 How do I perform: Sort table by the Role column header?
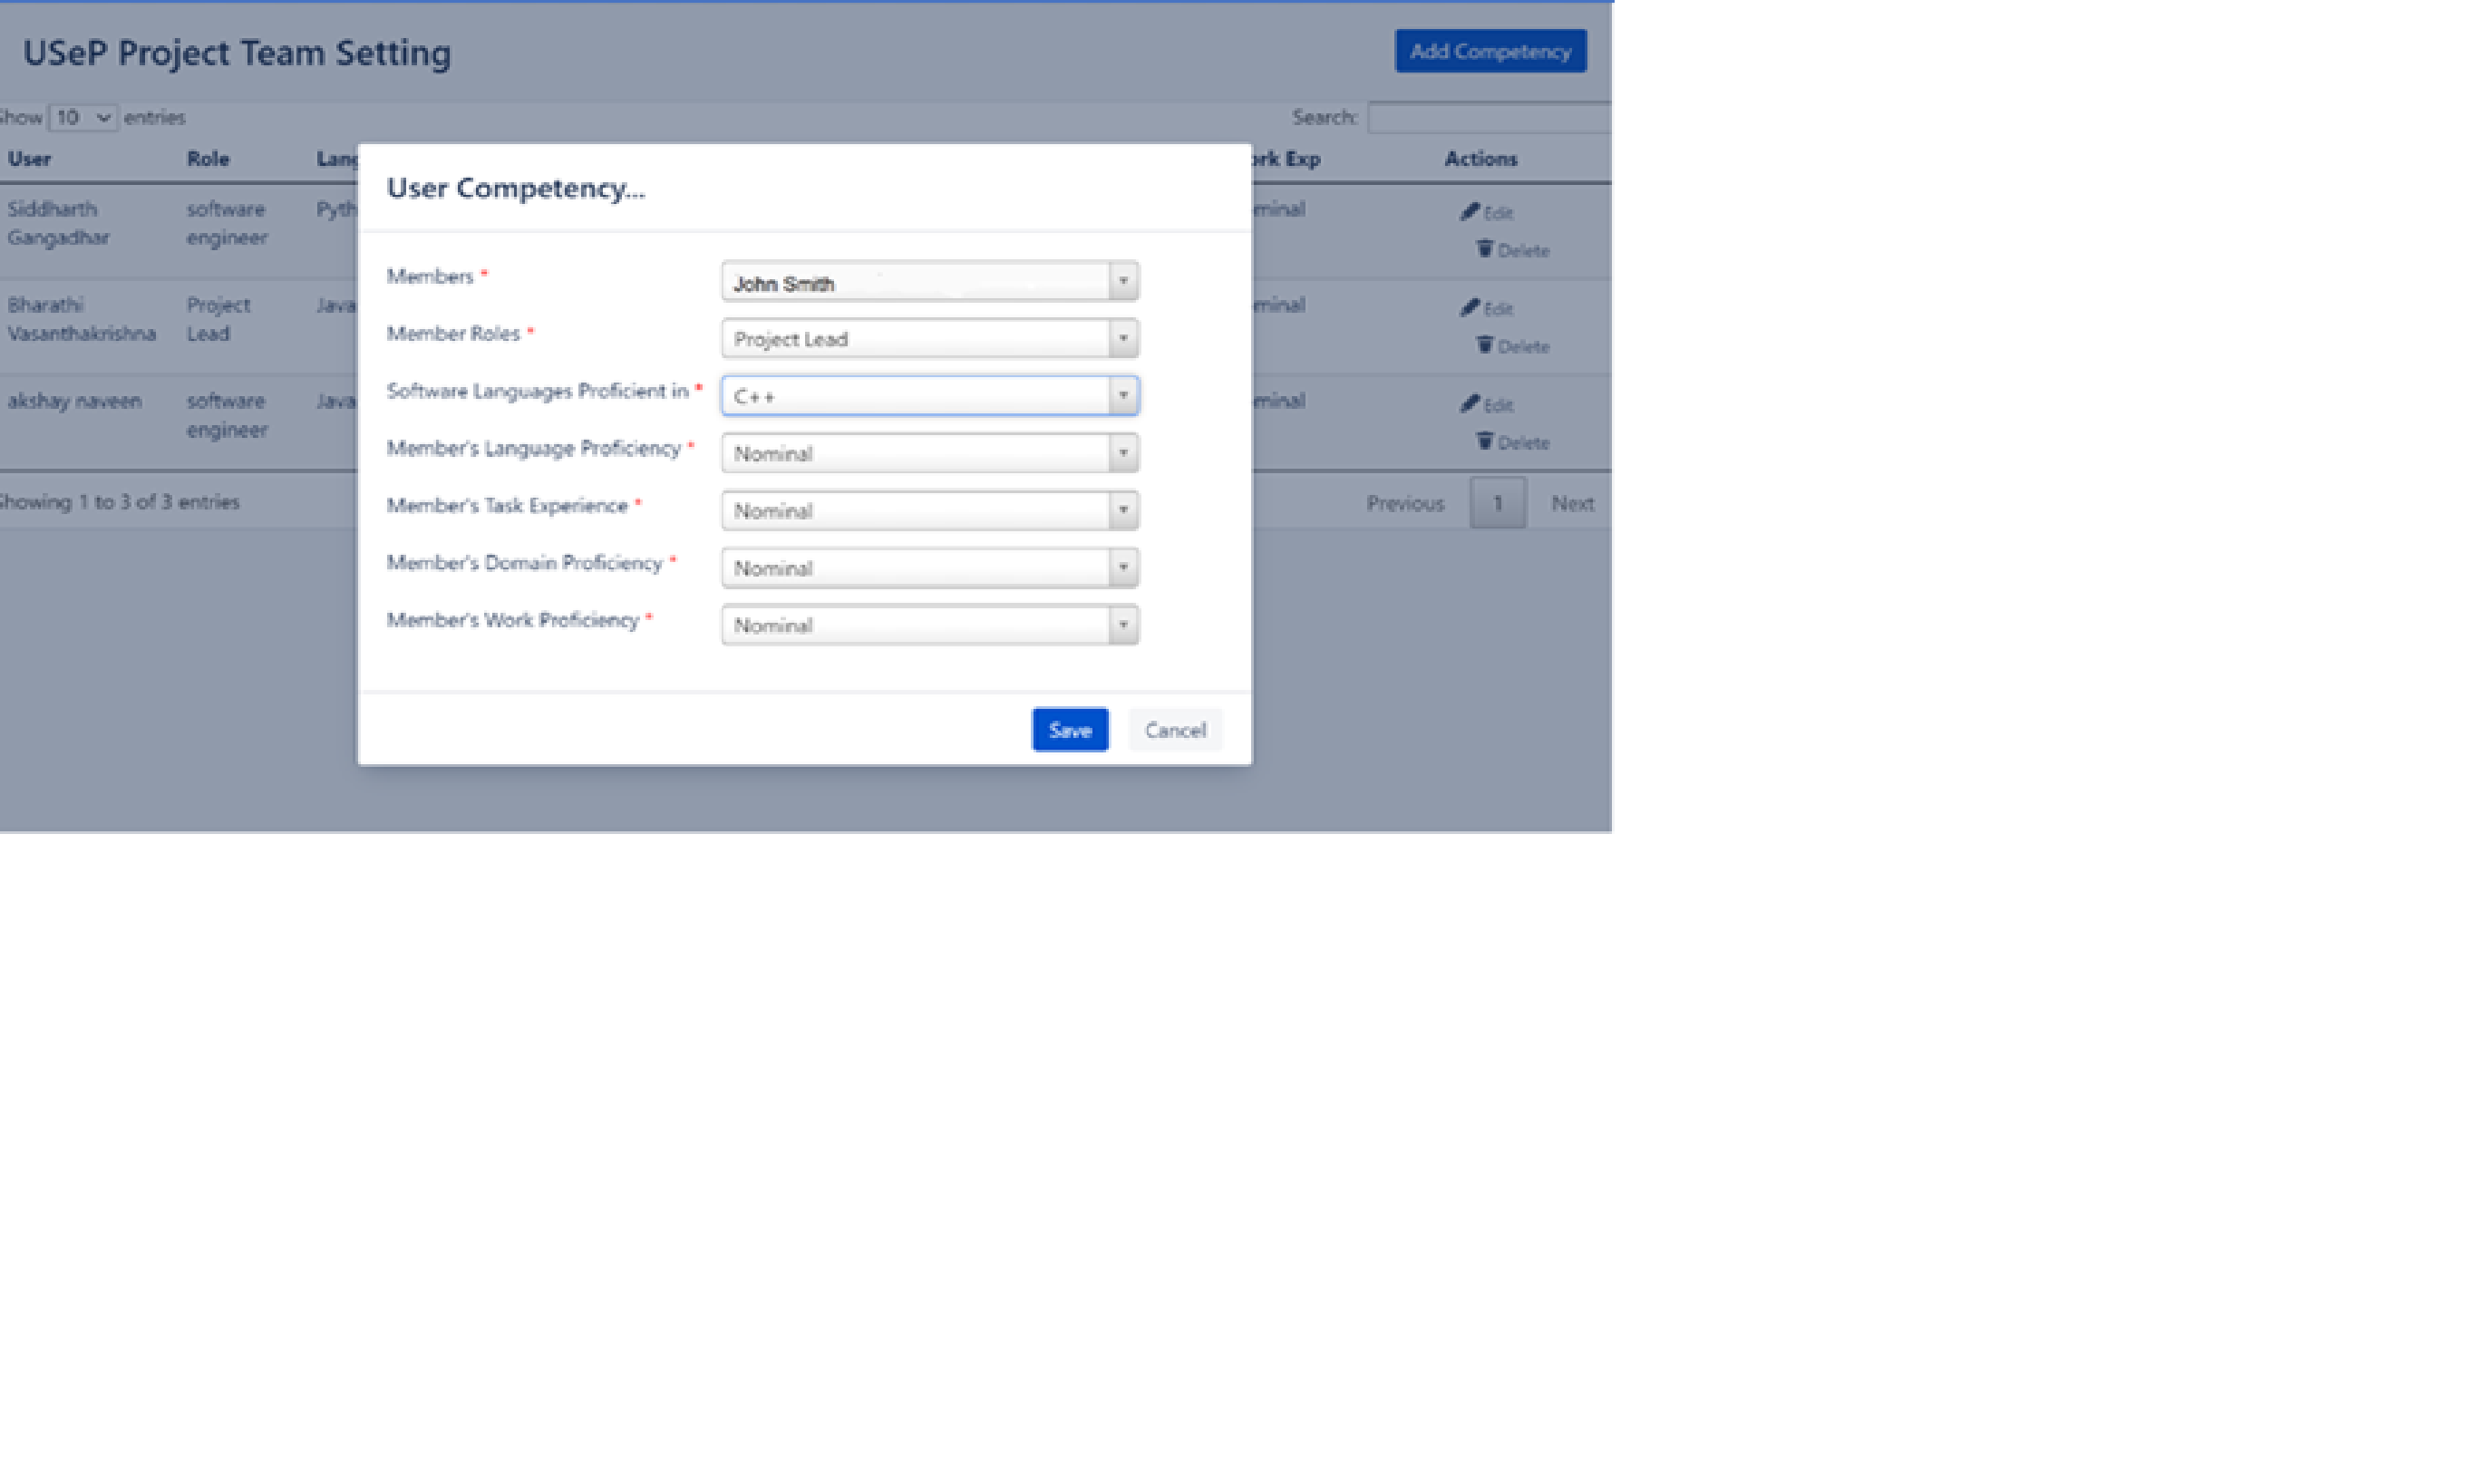tap(208, 159)
